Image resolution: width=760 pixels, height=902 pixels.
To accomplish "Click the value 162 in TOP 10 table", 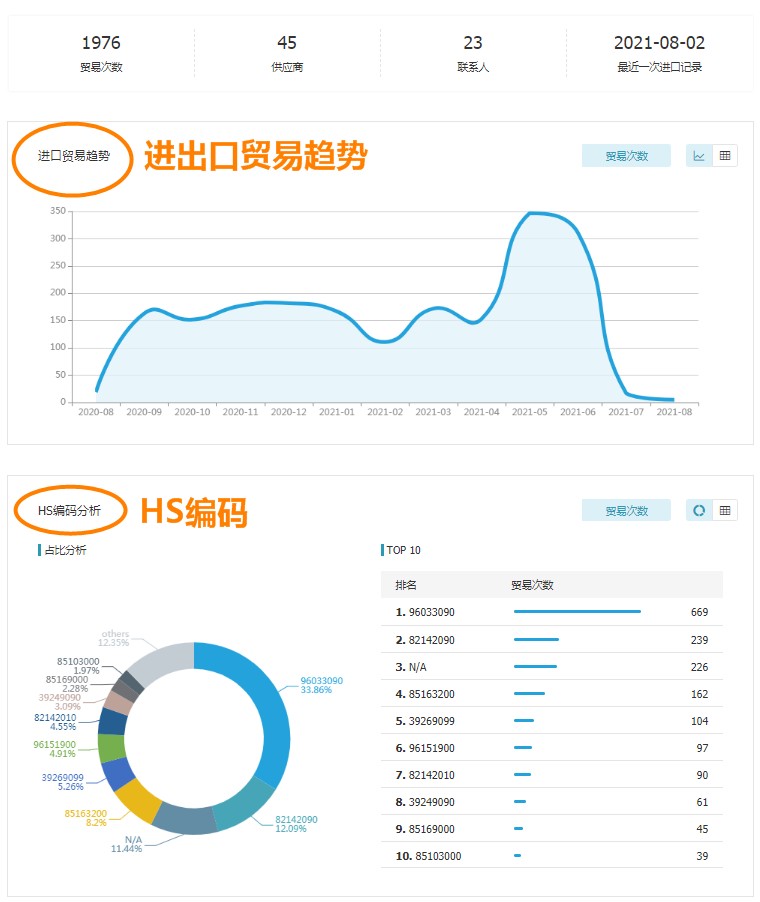I will point(699,694).
